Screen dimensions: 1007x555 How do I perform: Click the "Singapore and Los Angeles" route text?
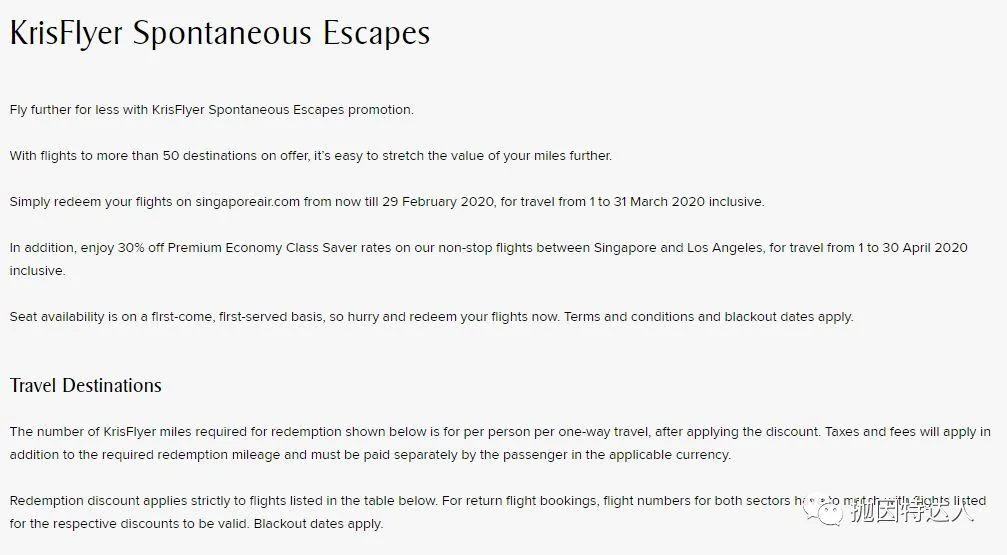pyautogui.click(x=678, y=248)
